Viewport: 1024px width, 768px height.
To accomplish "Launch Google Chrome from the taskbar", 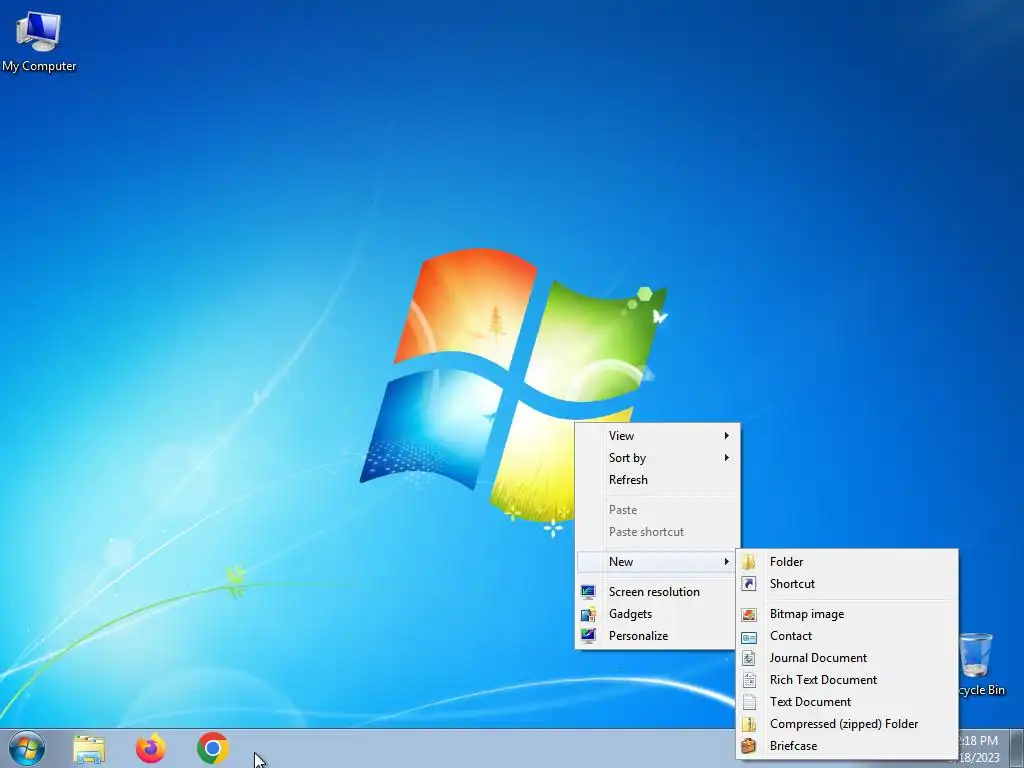I will [x=212, y=748].
